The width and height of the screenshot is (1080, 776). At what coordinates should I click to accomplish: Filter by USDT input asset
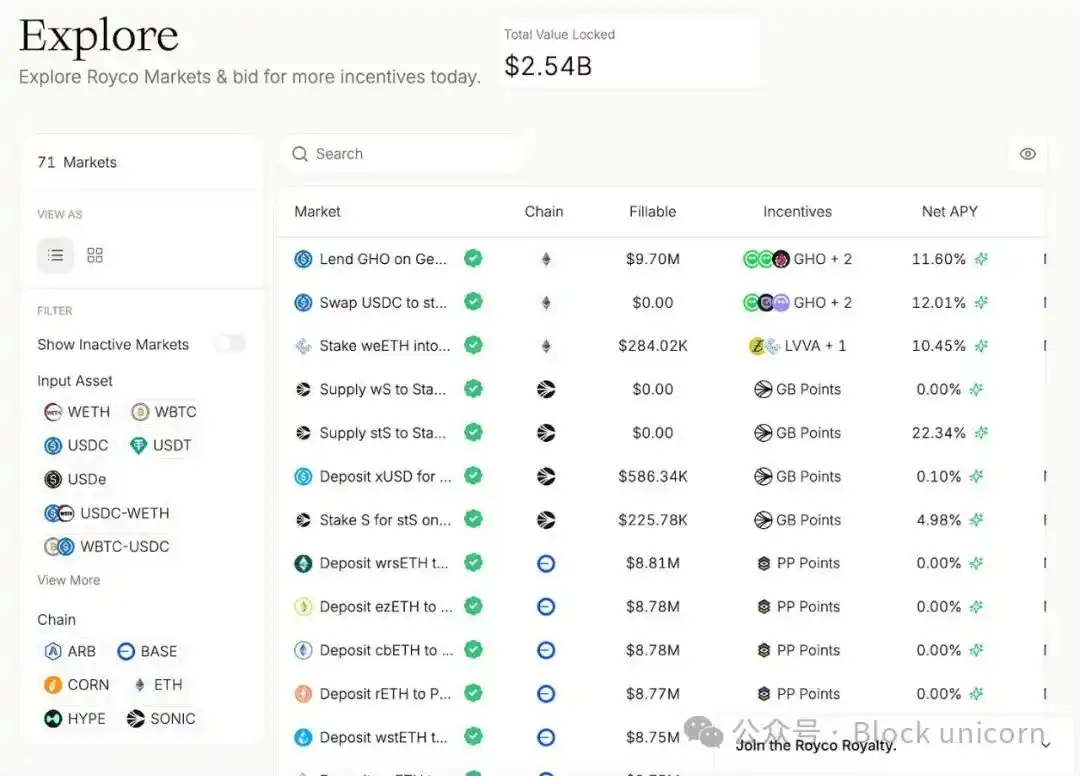[160, 446]
